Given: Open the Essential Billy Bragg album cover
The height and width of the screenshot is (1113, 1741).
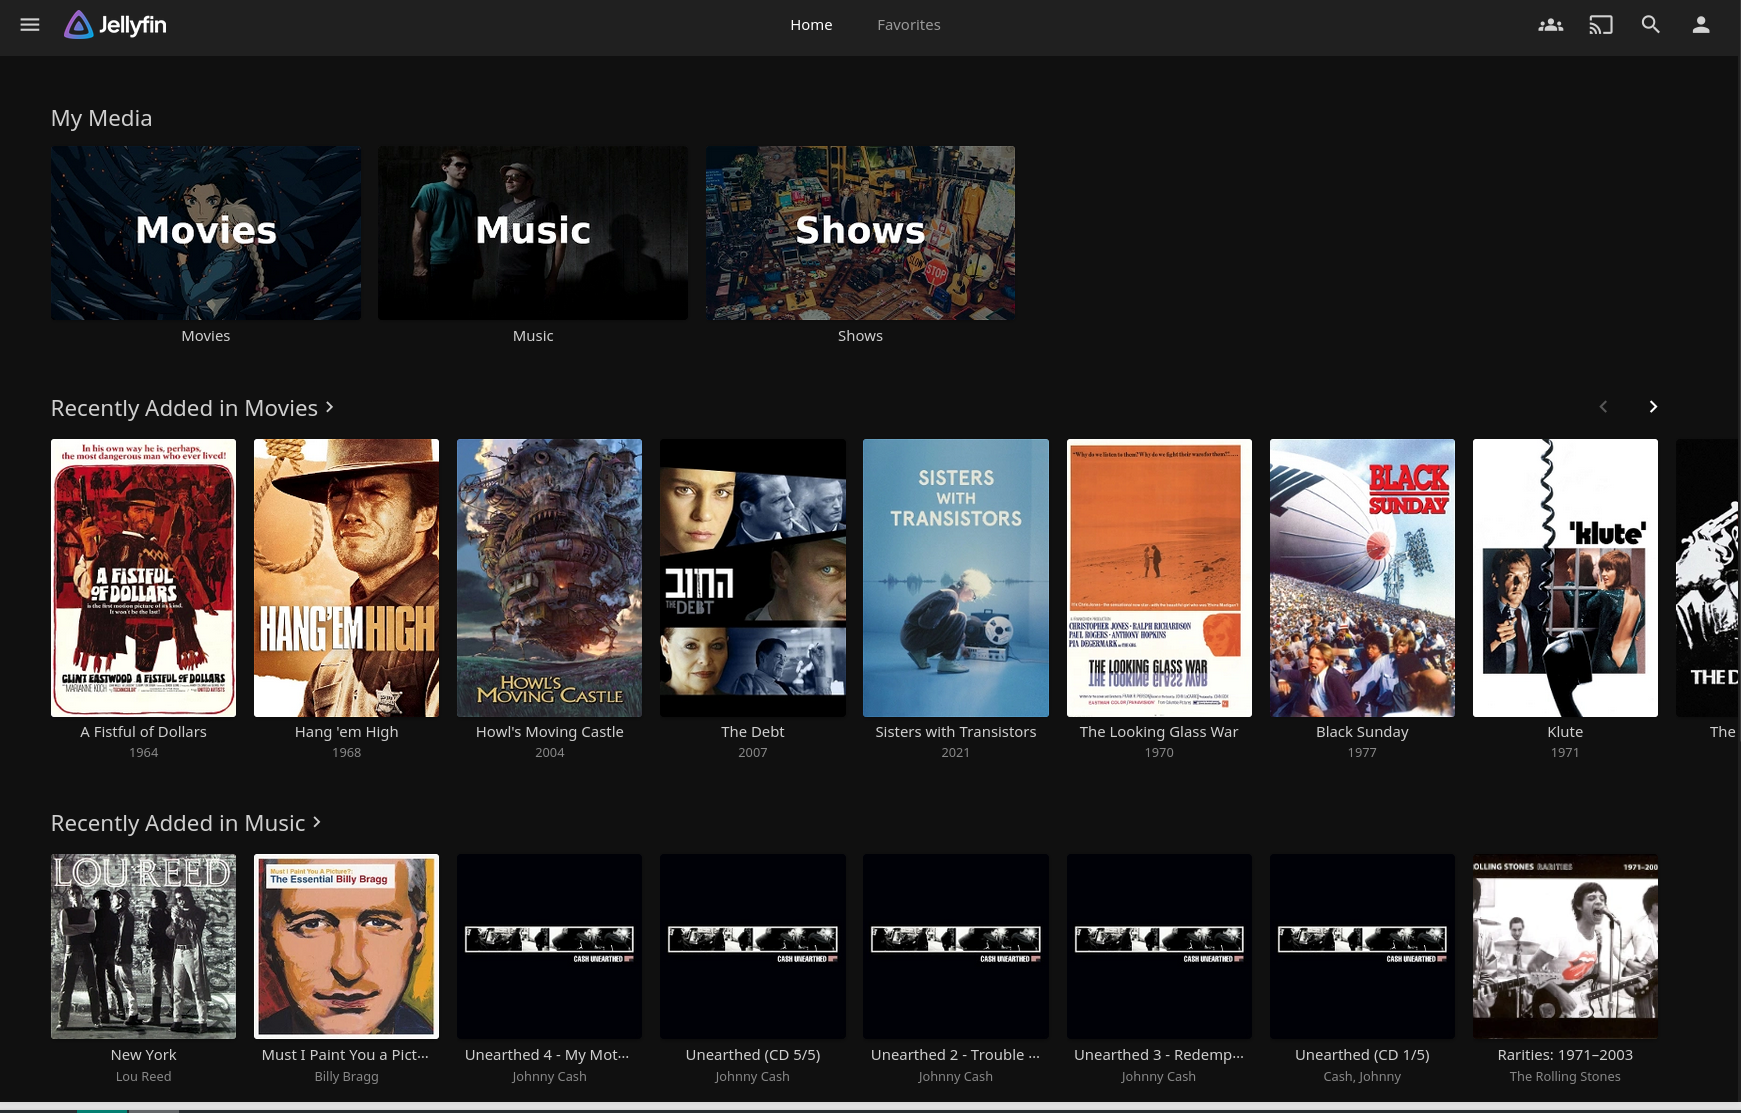Looking at the screenshot, I should 346,946.
